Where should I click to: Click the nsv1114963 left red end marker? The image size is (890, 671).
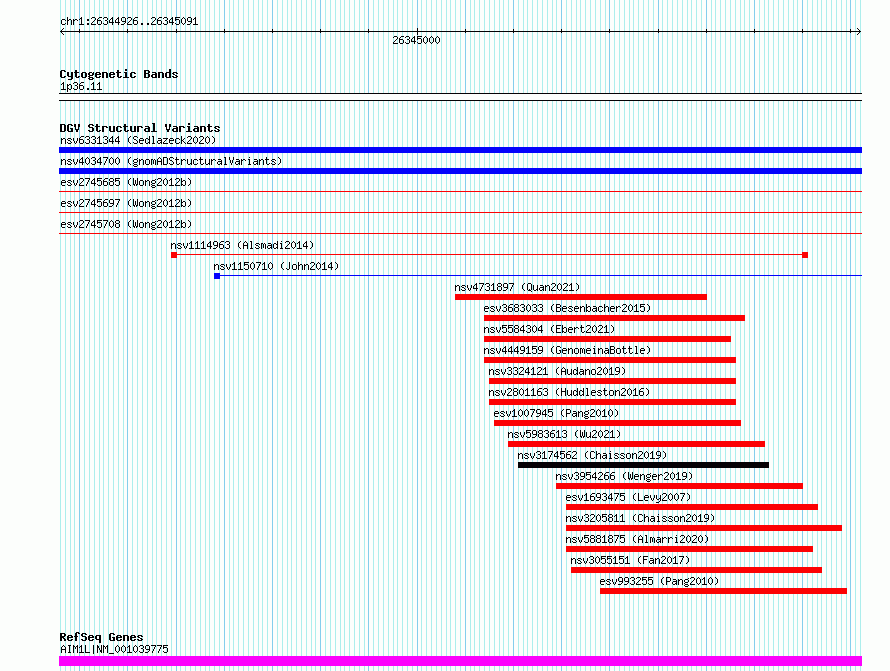click(174, 255)
